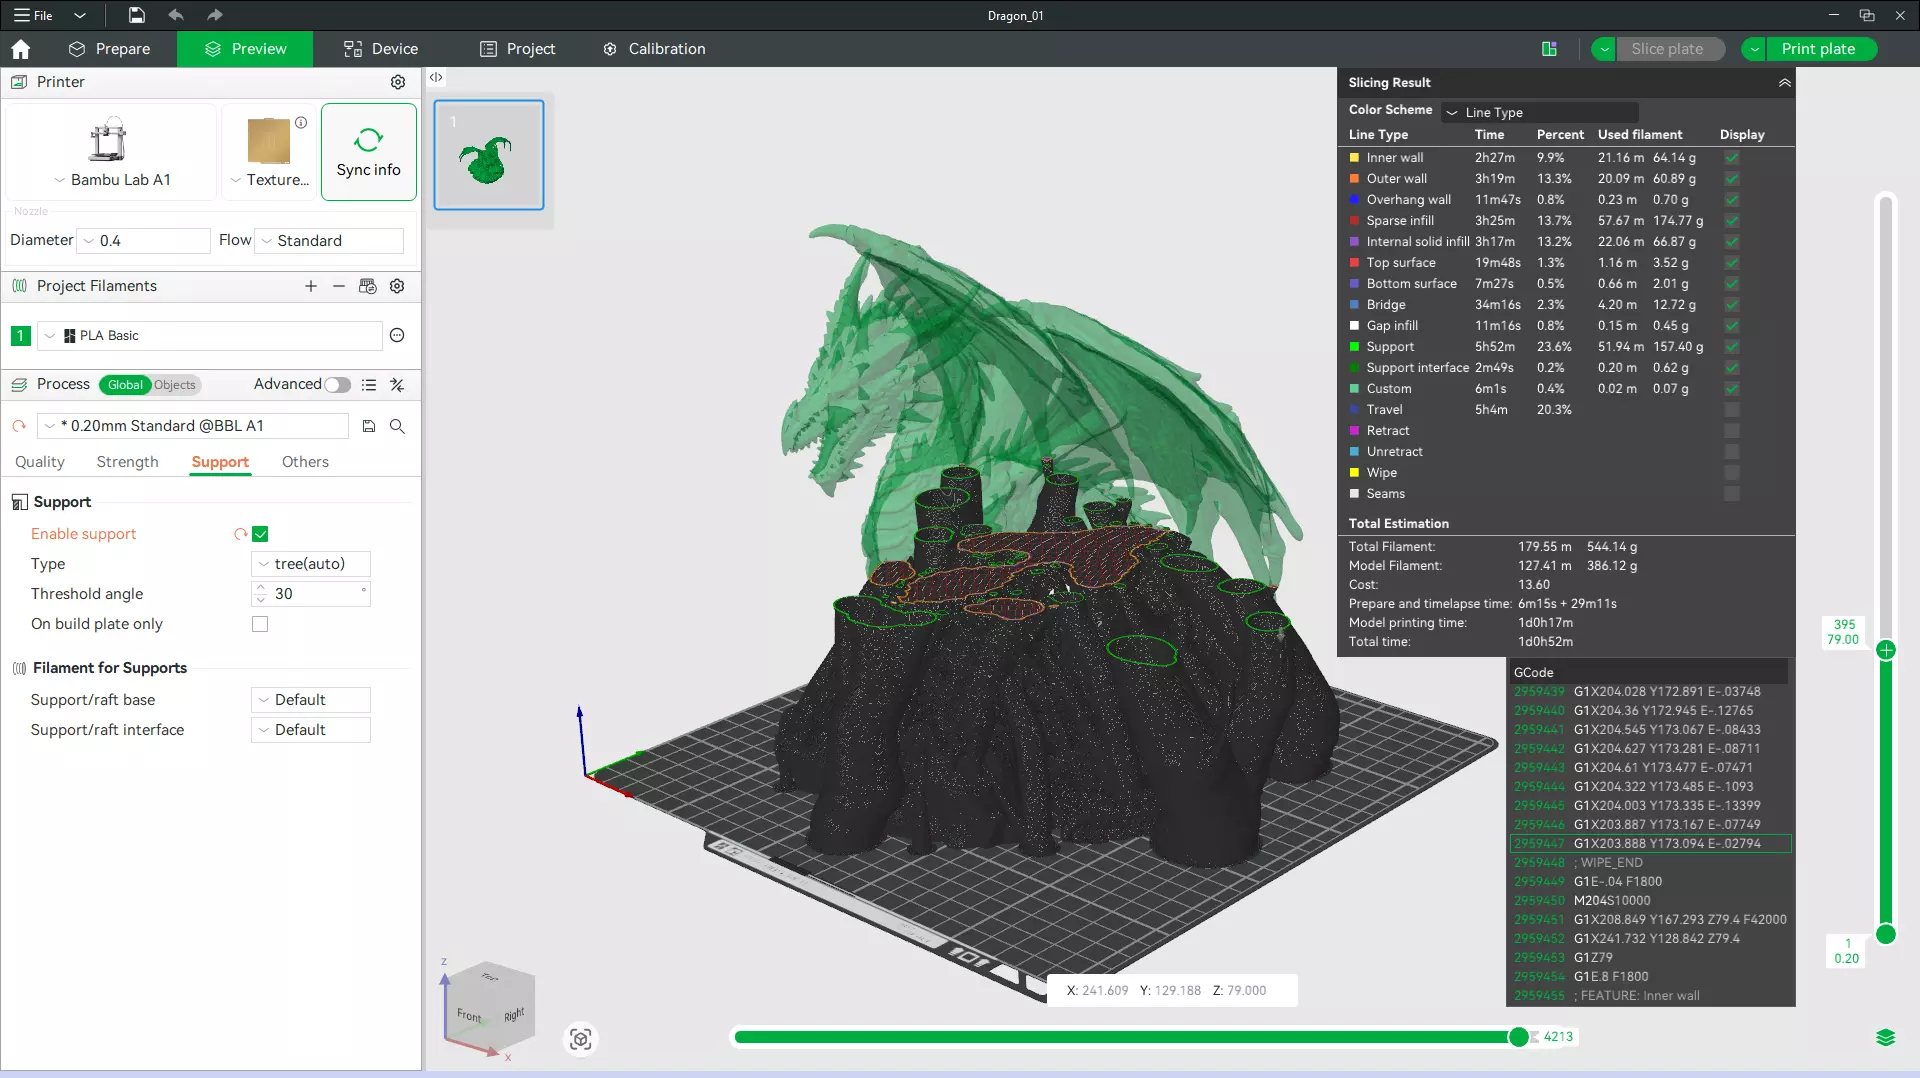Click the Home icon
This screenshot has width=1920, height=1078.
click(20, 49)
